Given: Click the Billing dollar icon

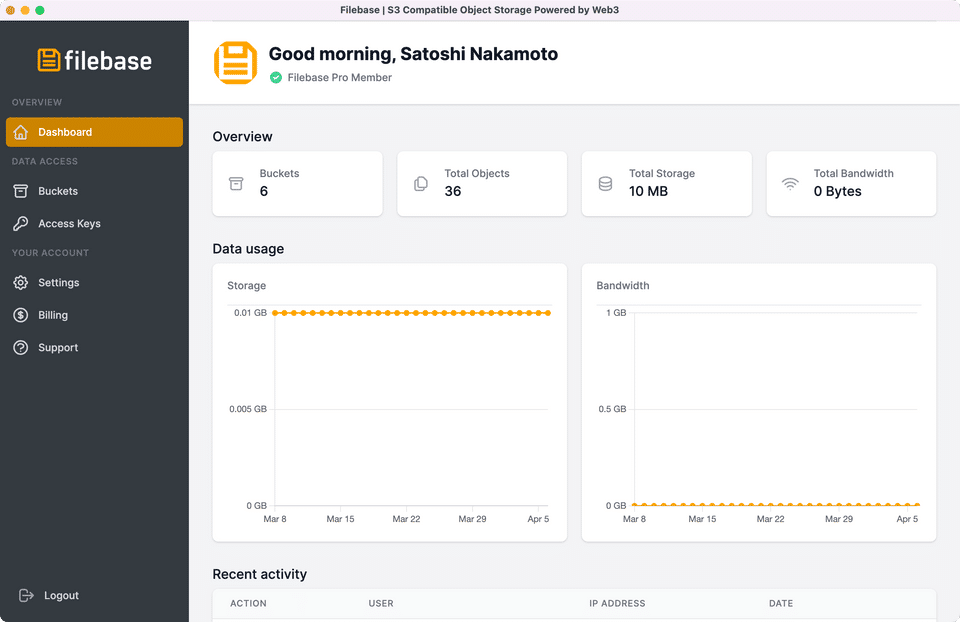Looking at the screenshot, I should tap(21, 315).
